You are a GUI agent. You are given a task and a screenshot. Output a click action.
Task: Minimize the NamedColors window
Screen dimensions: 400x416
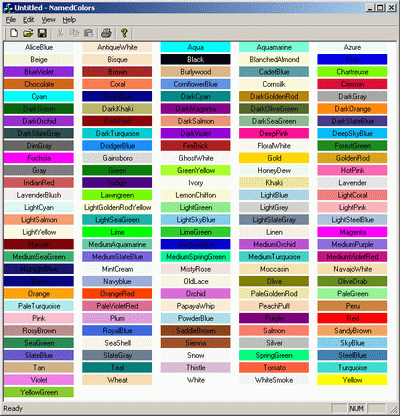(370, 7)
